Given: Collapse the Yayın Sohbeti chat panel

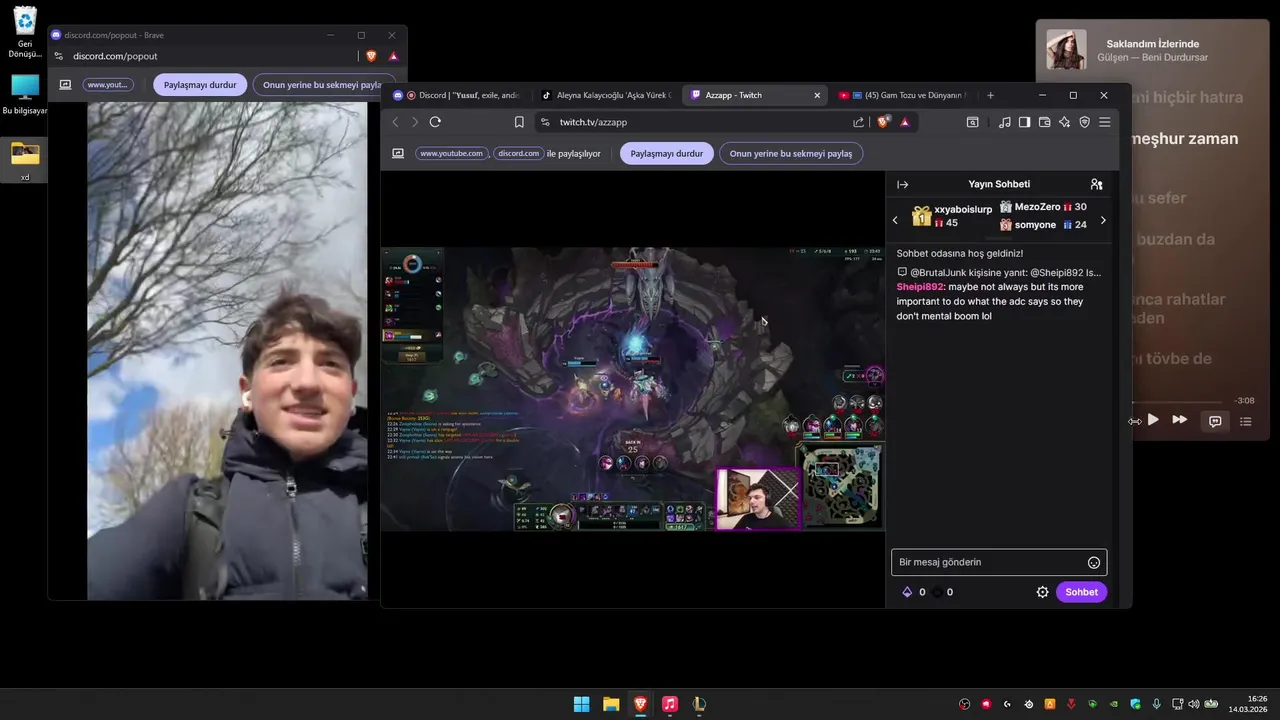Looking at the screenshot, I should [902, 184].
